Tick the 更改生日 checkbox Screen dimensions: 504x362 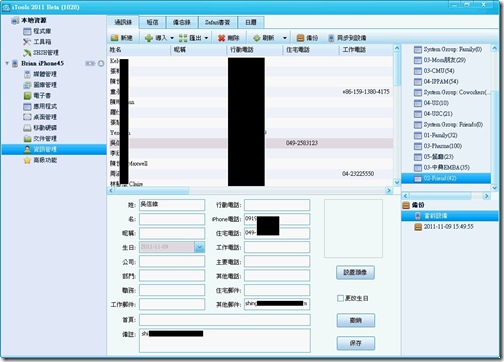[340, 298]
